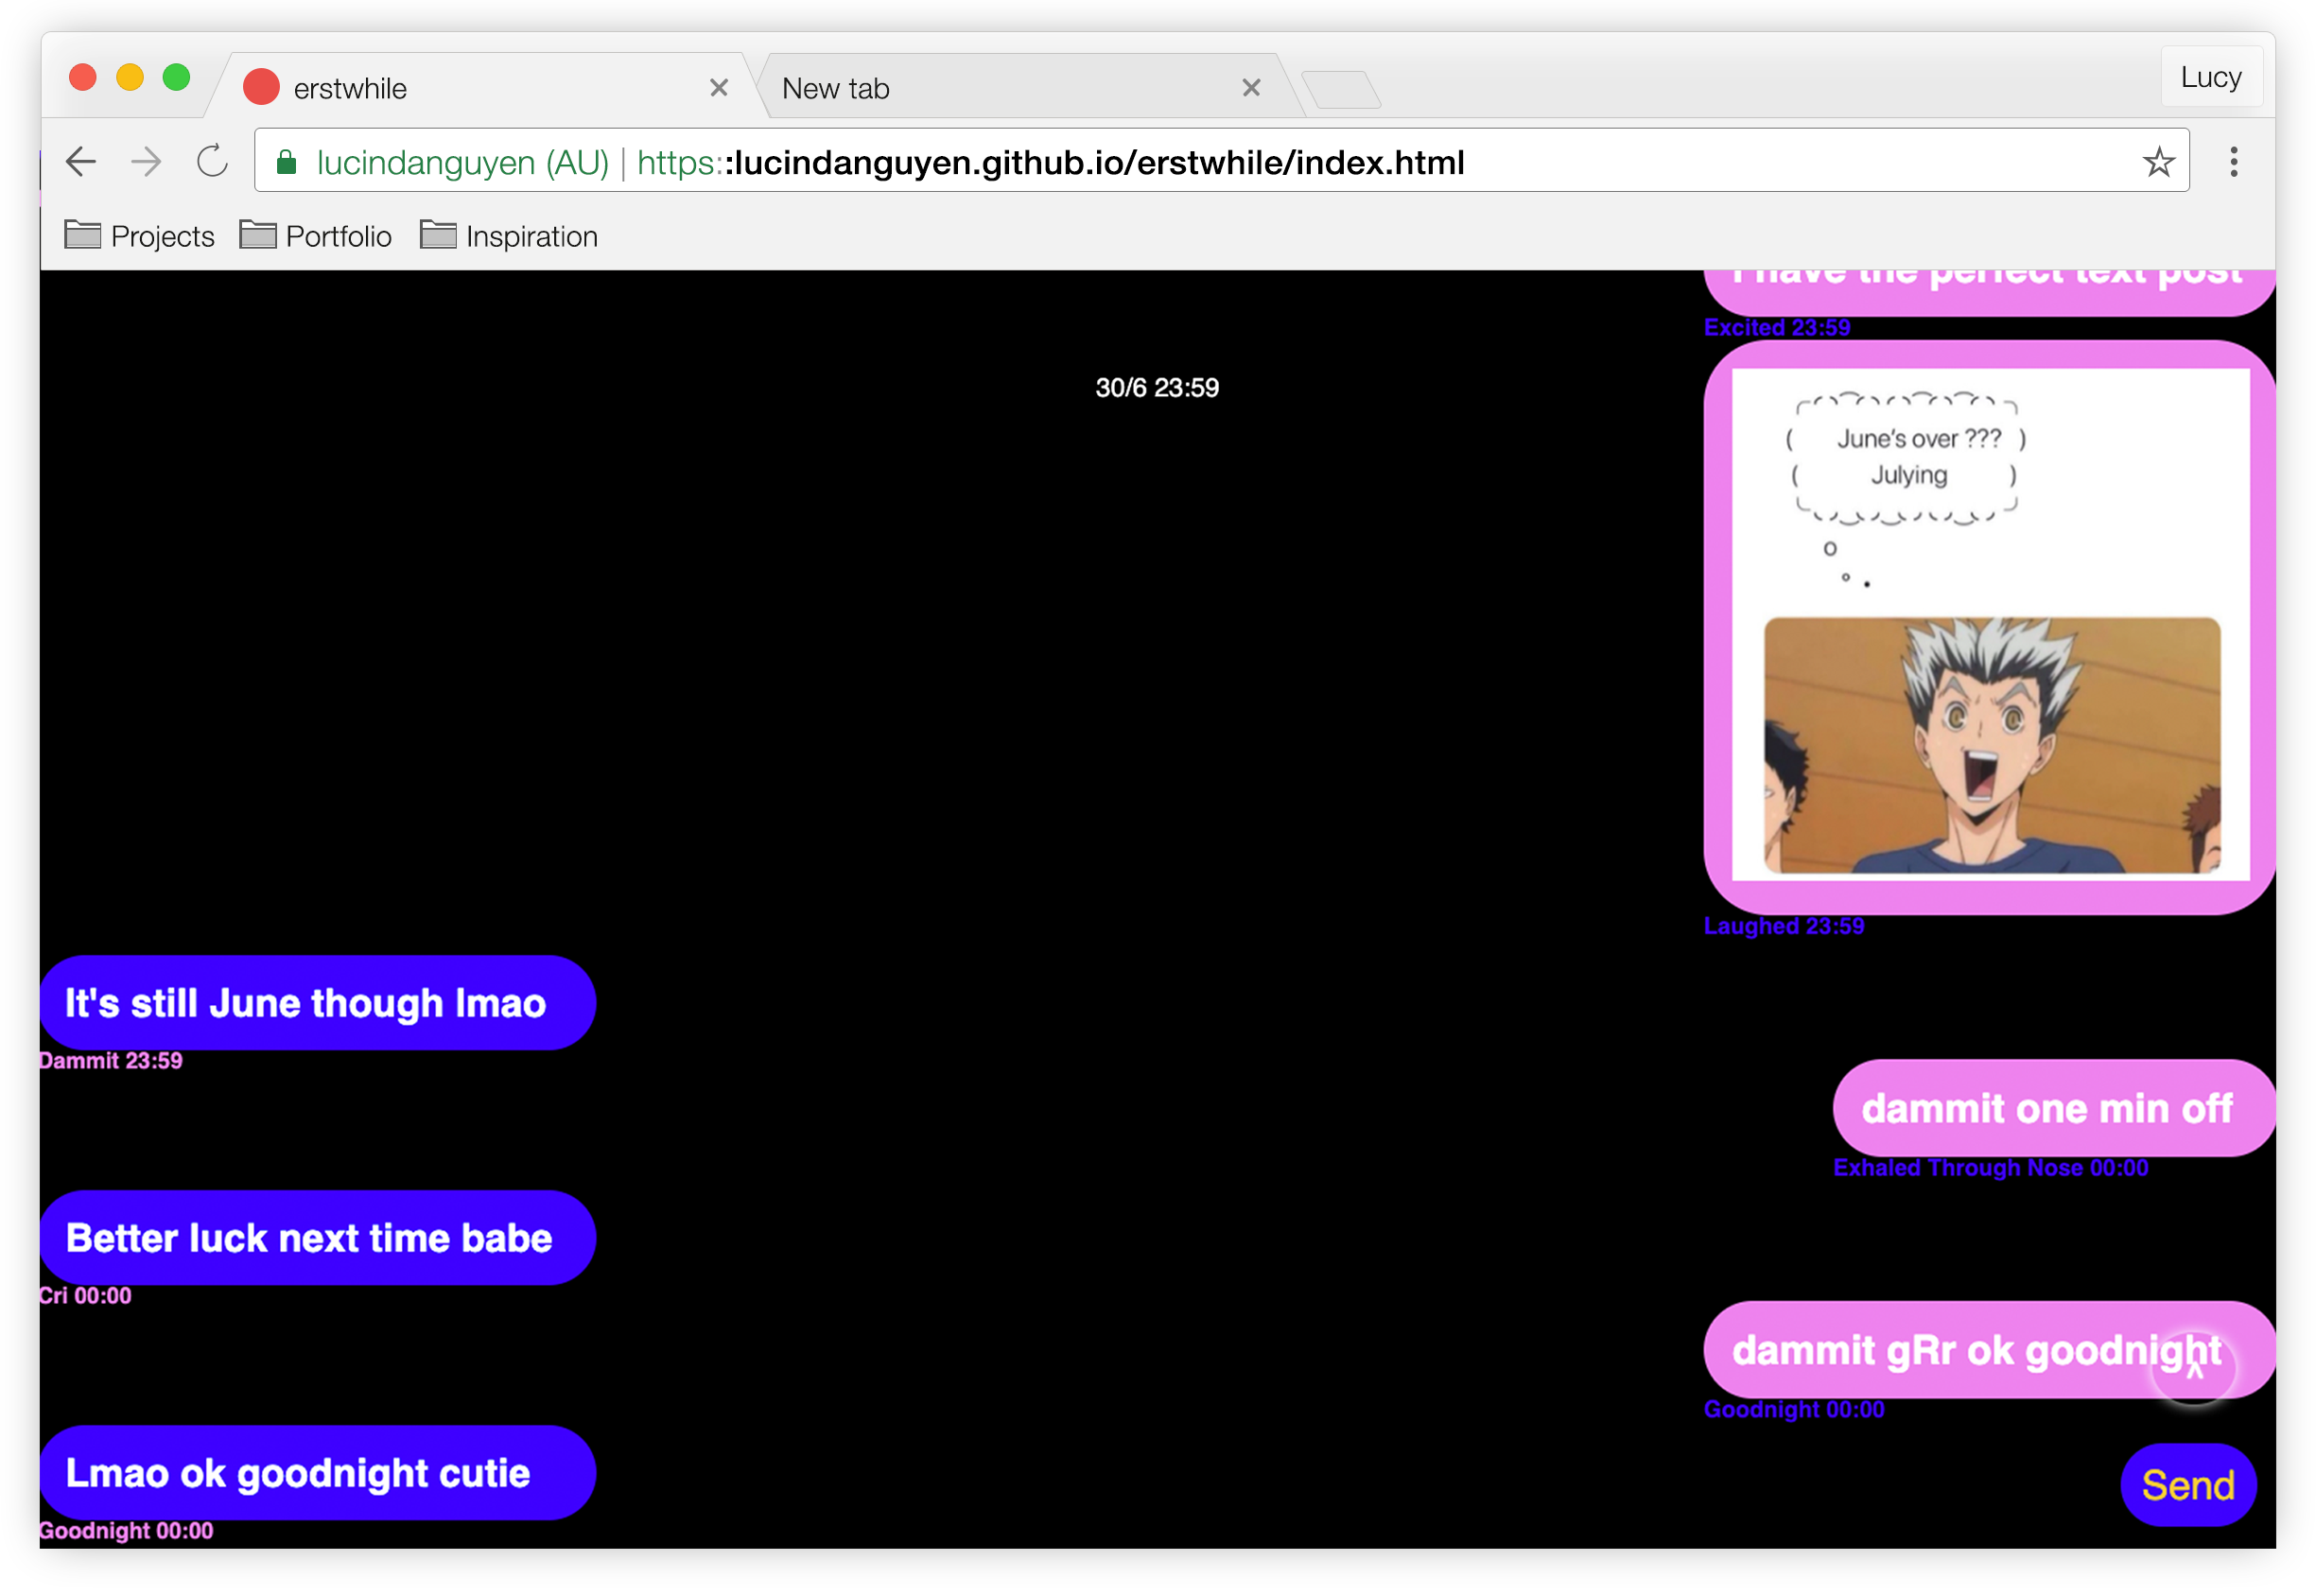Go forward with the browser forward arrow
The width and height of the screenshot is (2316, 1596).
146,161
